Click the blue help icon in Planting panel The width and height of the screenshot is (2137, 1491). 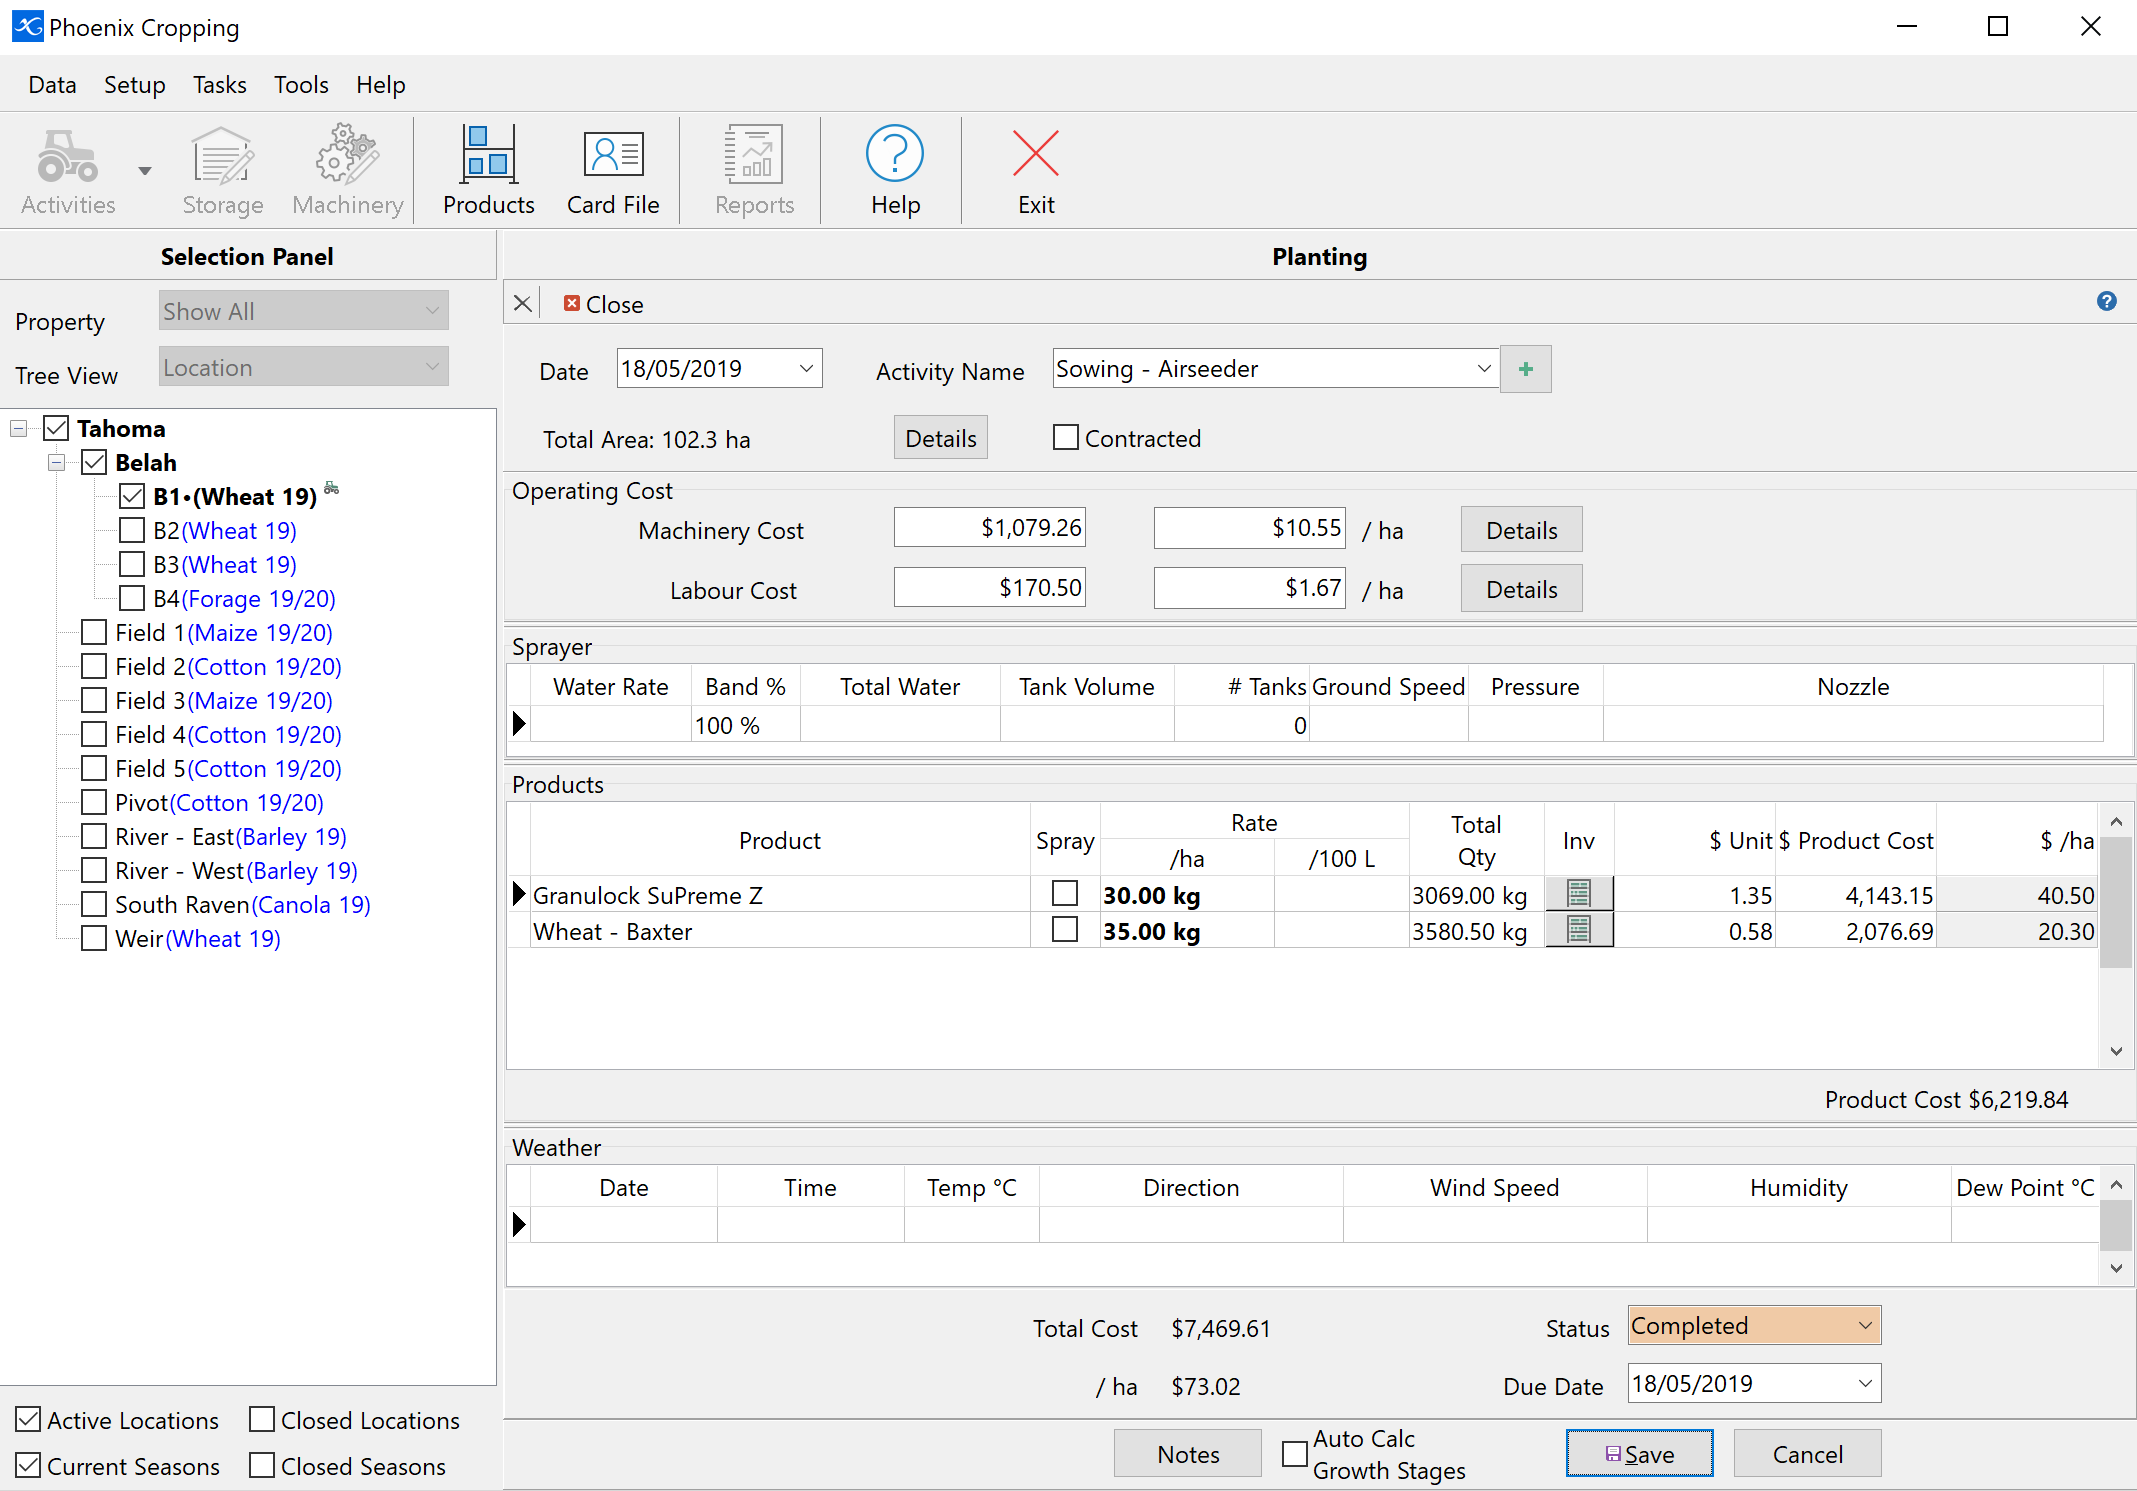point(2106,301)
